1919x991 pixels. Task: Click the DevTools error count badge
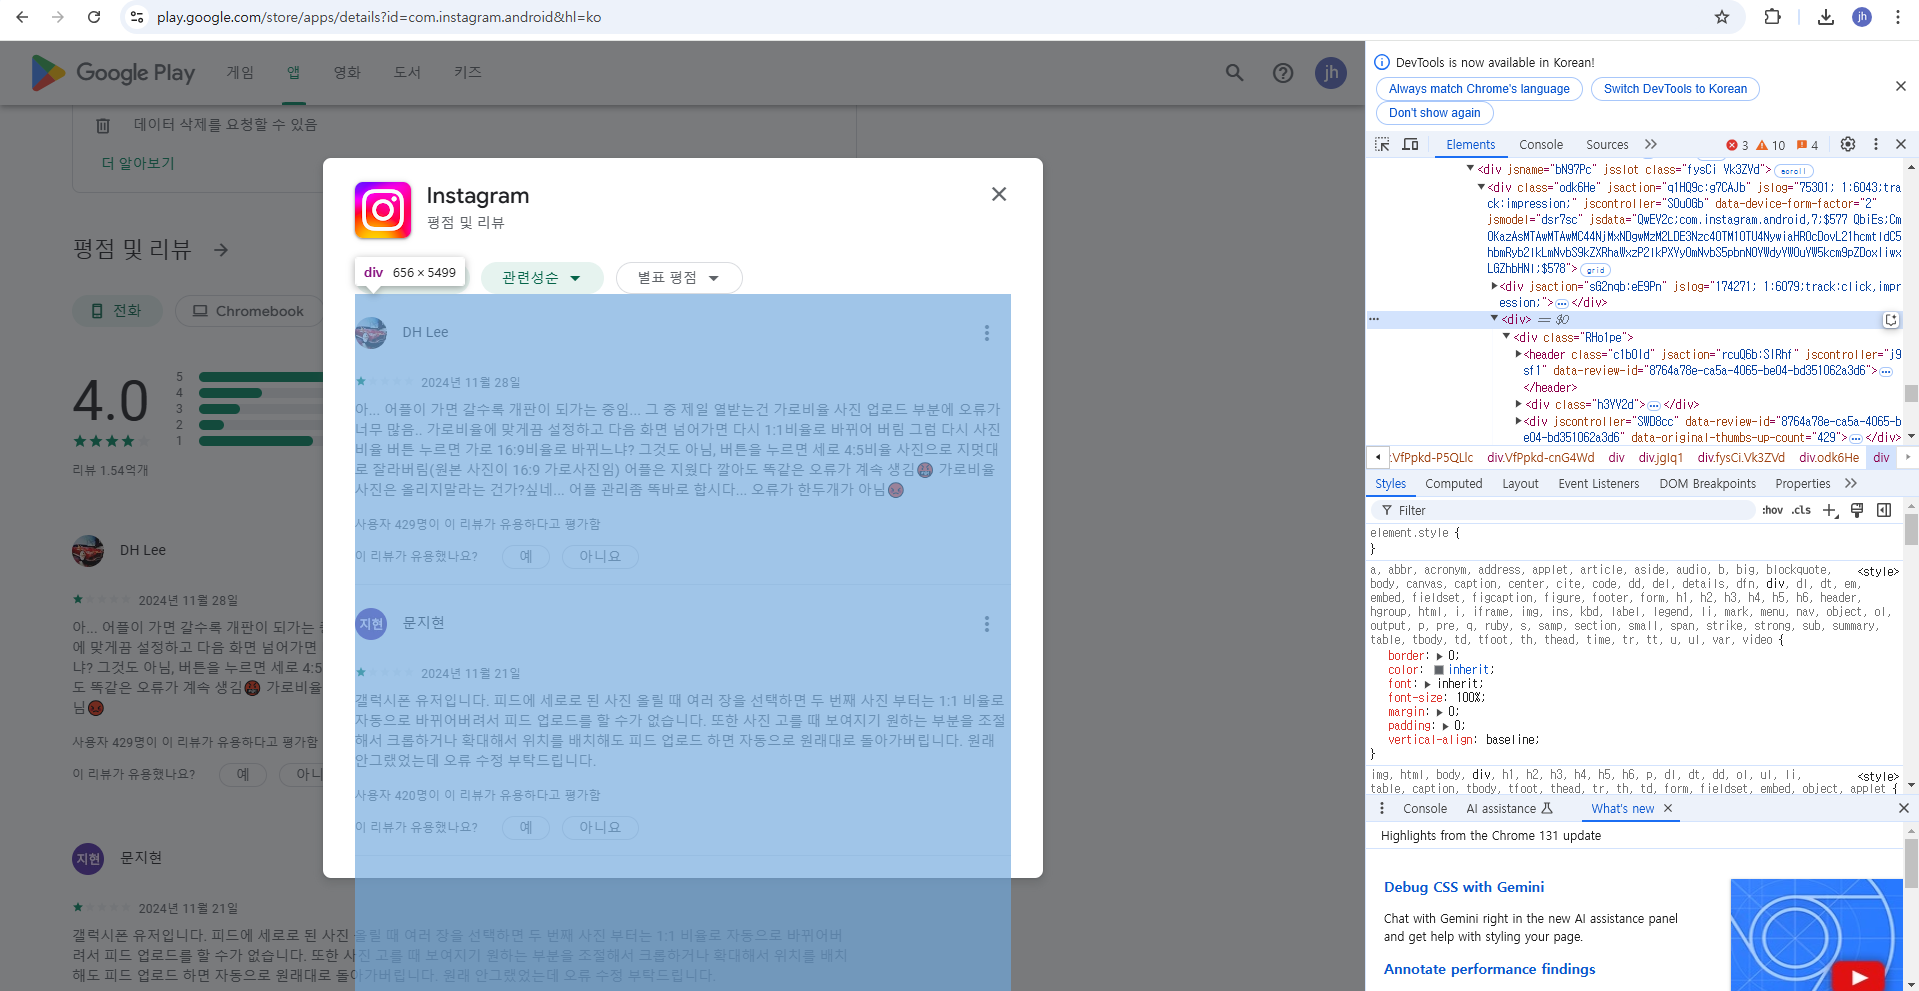point(1737,146)
